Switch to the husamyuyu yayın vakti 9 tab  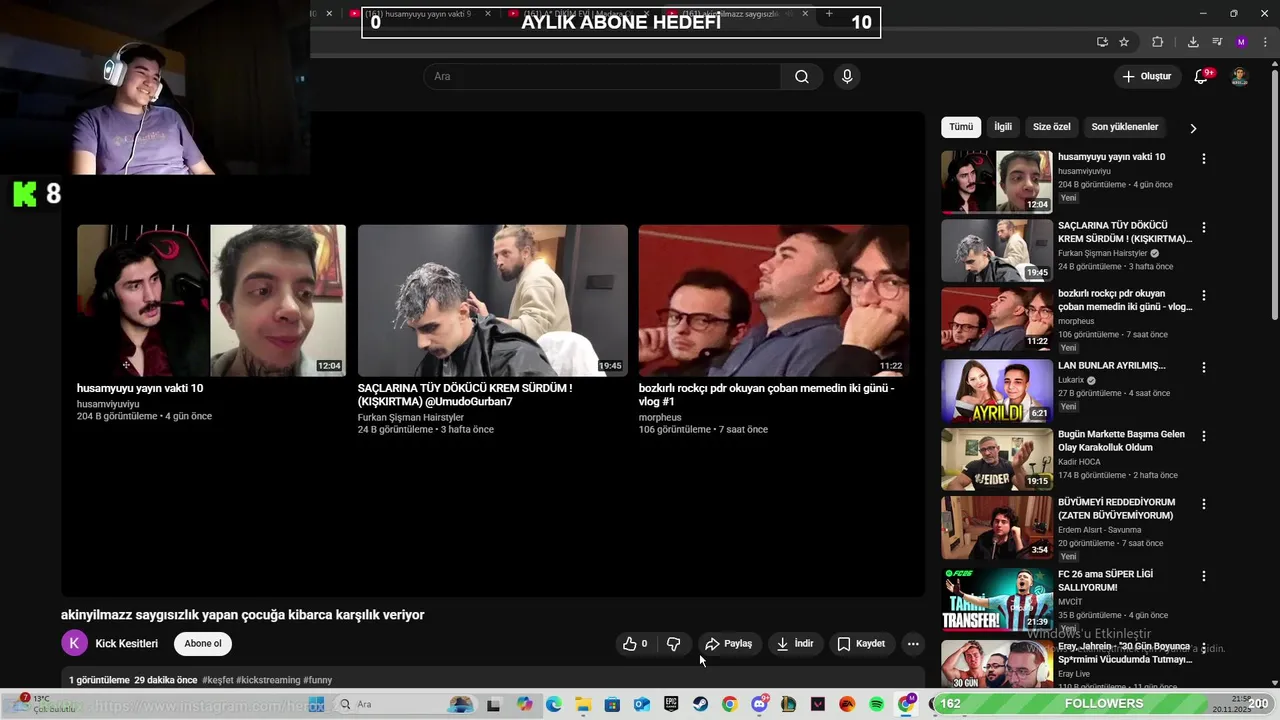(x=420, y=14)
